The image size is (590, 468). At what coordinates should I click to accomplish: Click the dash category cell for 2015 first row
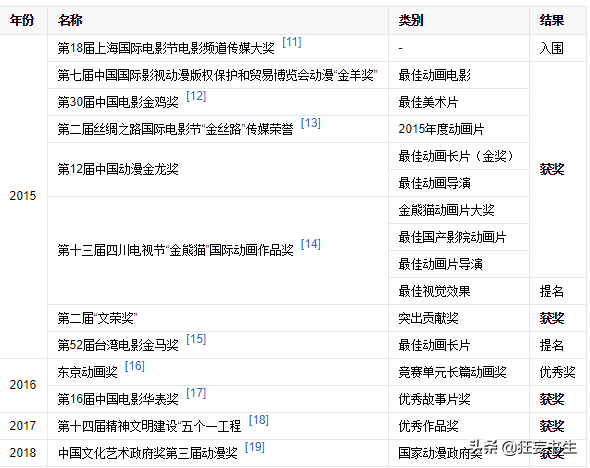coord(459,48)
